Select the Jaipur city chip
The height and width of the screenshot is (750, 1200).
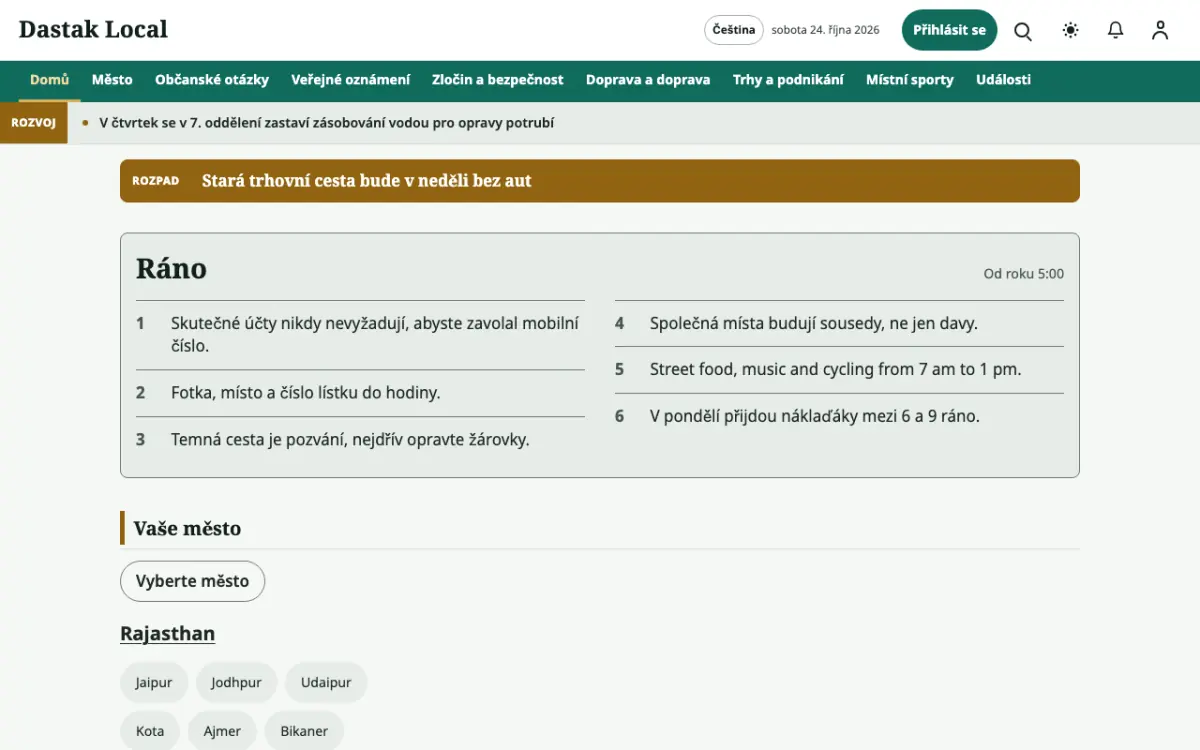pos(154,682)
